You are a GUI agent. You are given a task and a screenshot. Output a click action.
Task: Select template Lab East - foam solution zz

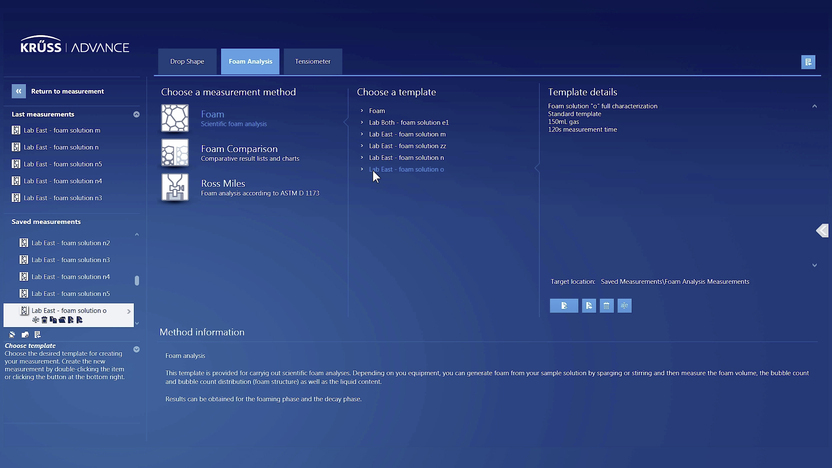pyautogui.click(x=407, y=146)
